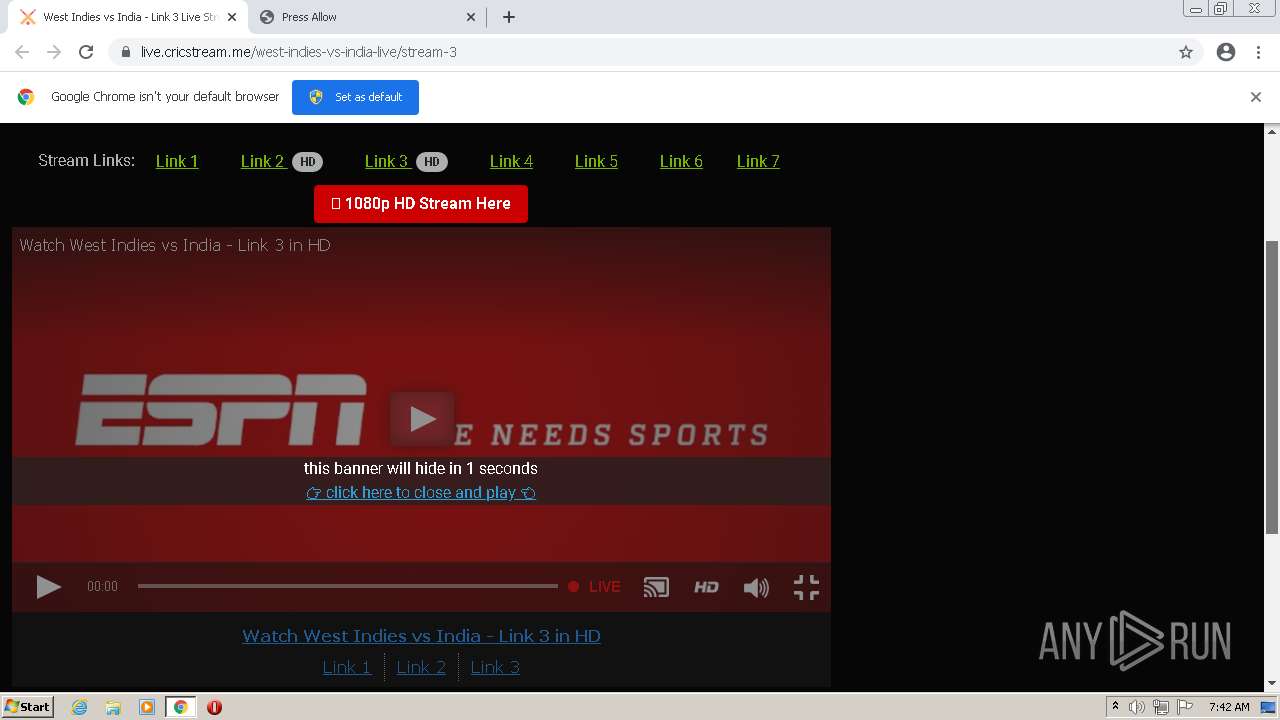The width and height of the screenshot is (1280, 720).
Task: Open stream Link 7
Action: pyautogui.click(x=758, y=161)
